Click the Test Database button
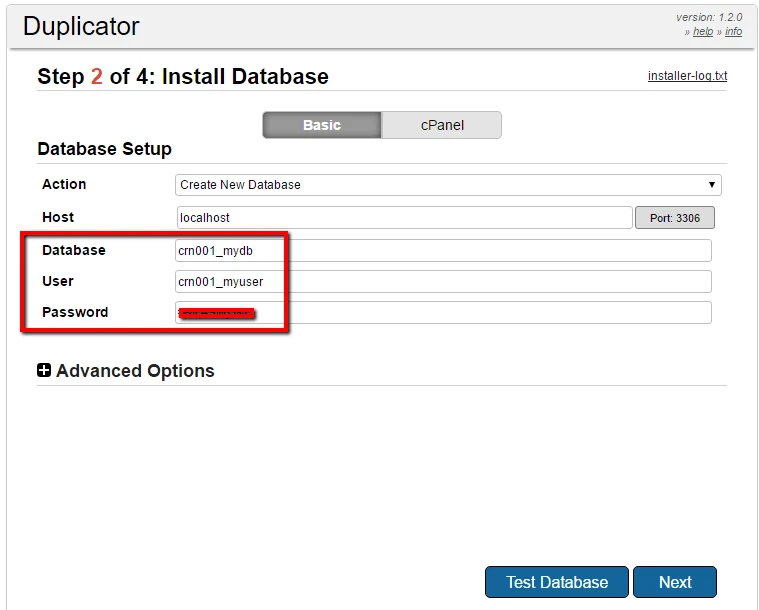 coord(557,582)
